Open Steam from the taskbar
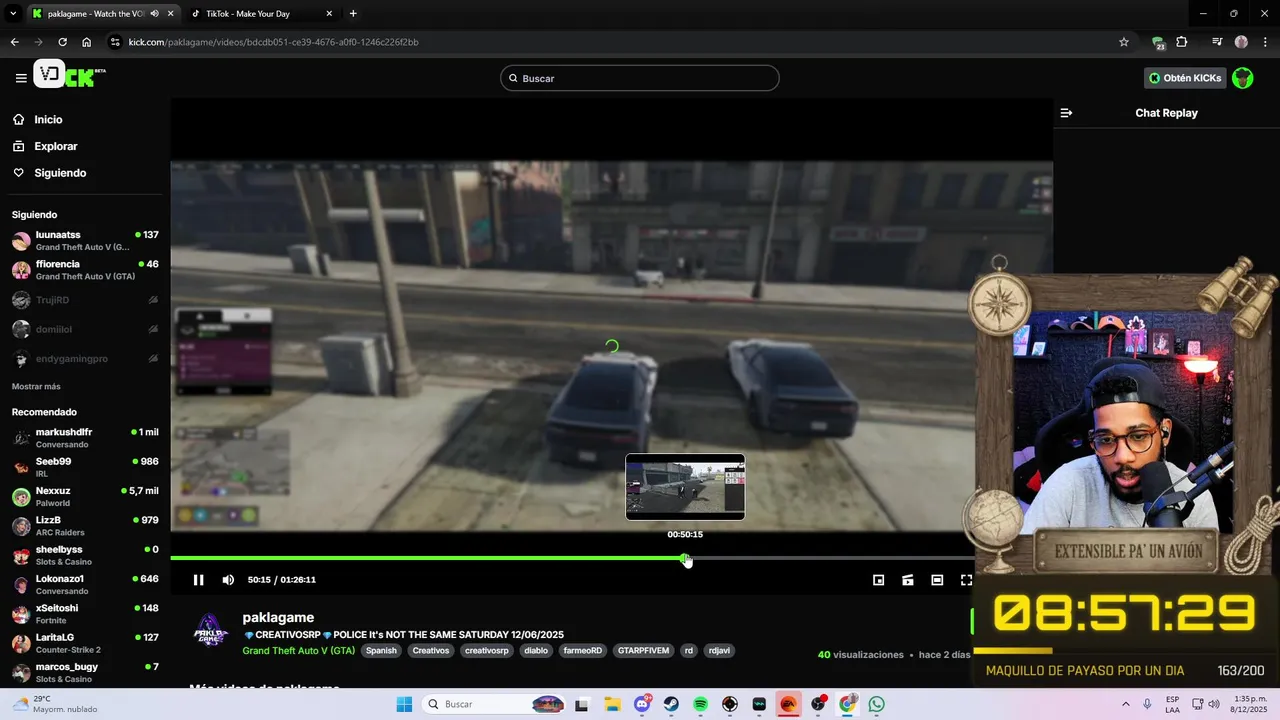1280x720 pixels. (x=671, y=704)
